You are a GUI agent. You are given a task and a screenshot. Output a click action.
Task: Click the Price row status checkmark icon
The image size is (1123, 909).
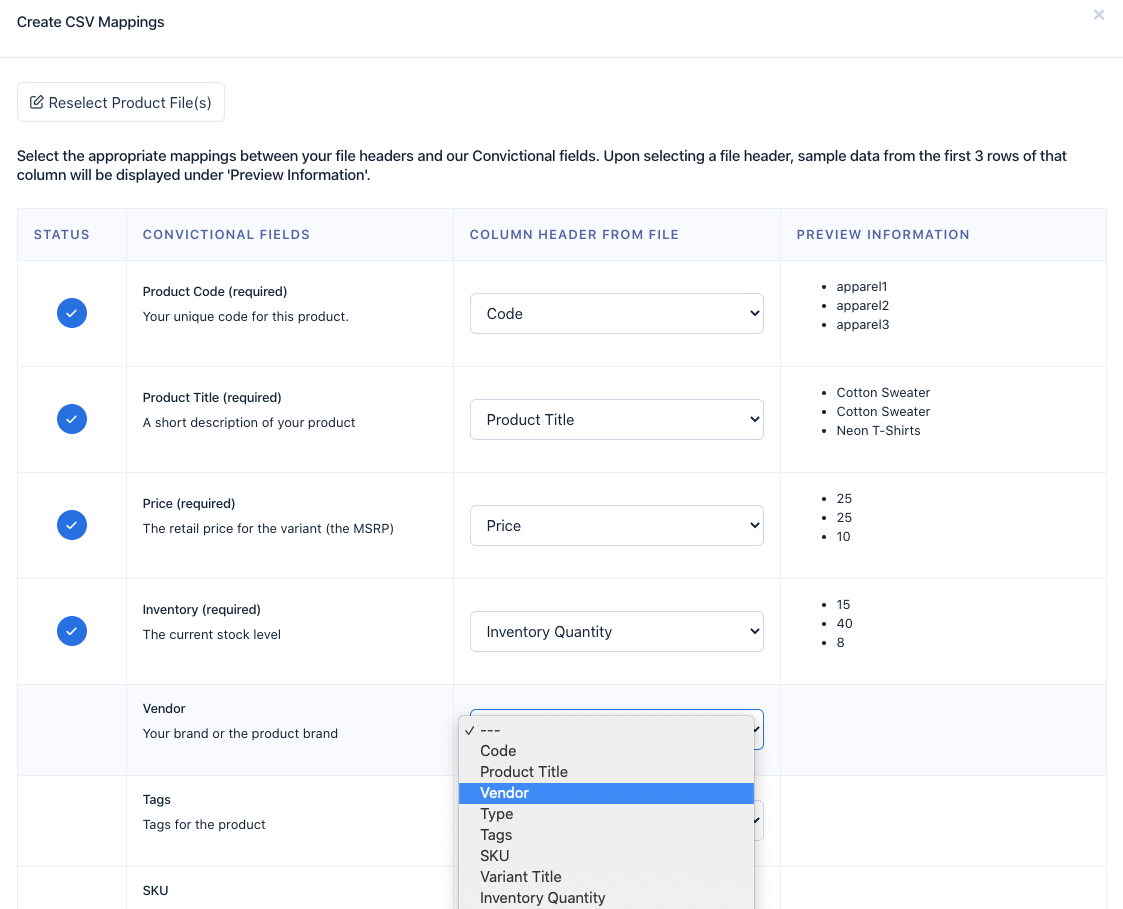[x=72, y=525]
